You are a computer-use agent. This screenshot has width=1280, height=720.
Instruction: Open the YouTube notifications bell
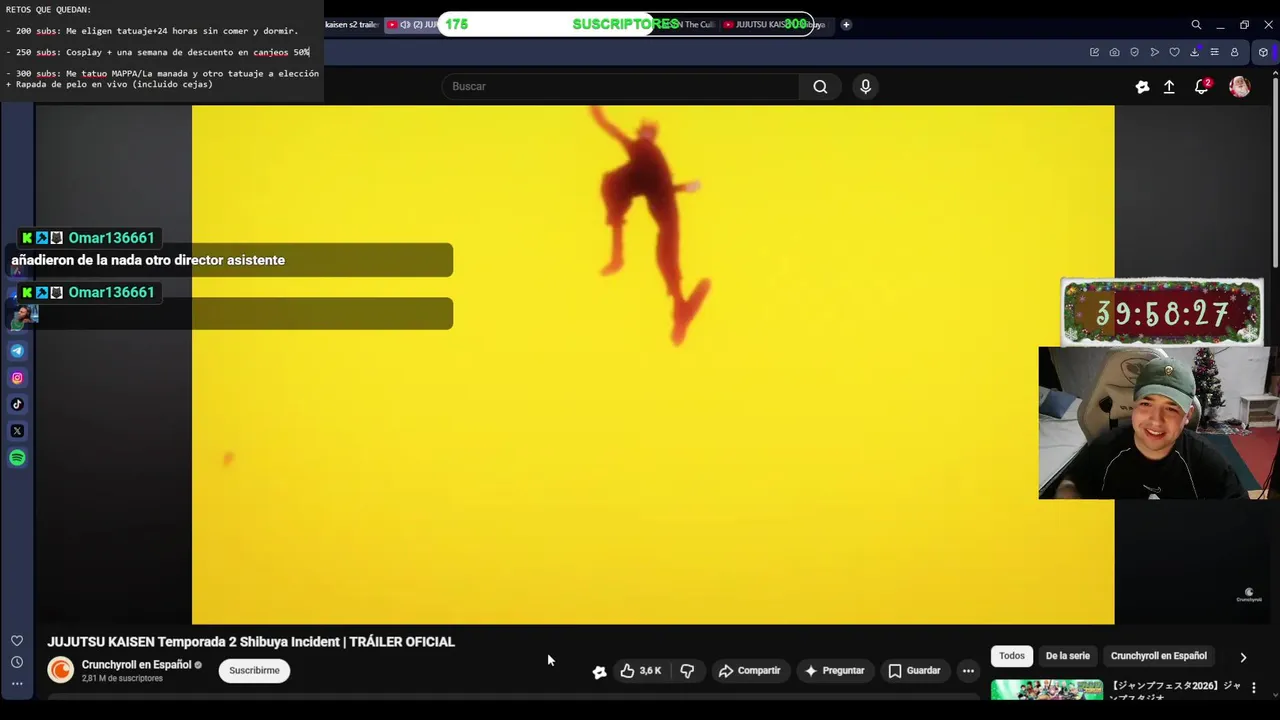click(1202, 87)
